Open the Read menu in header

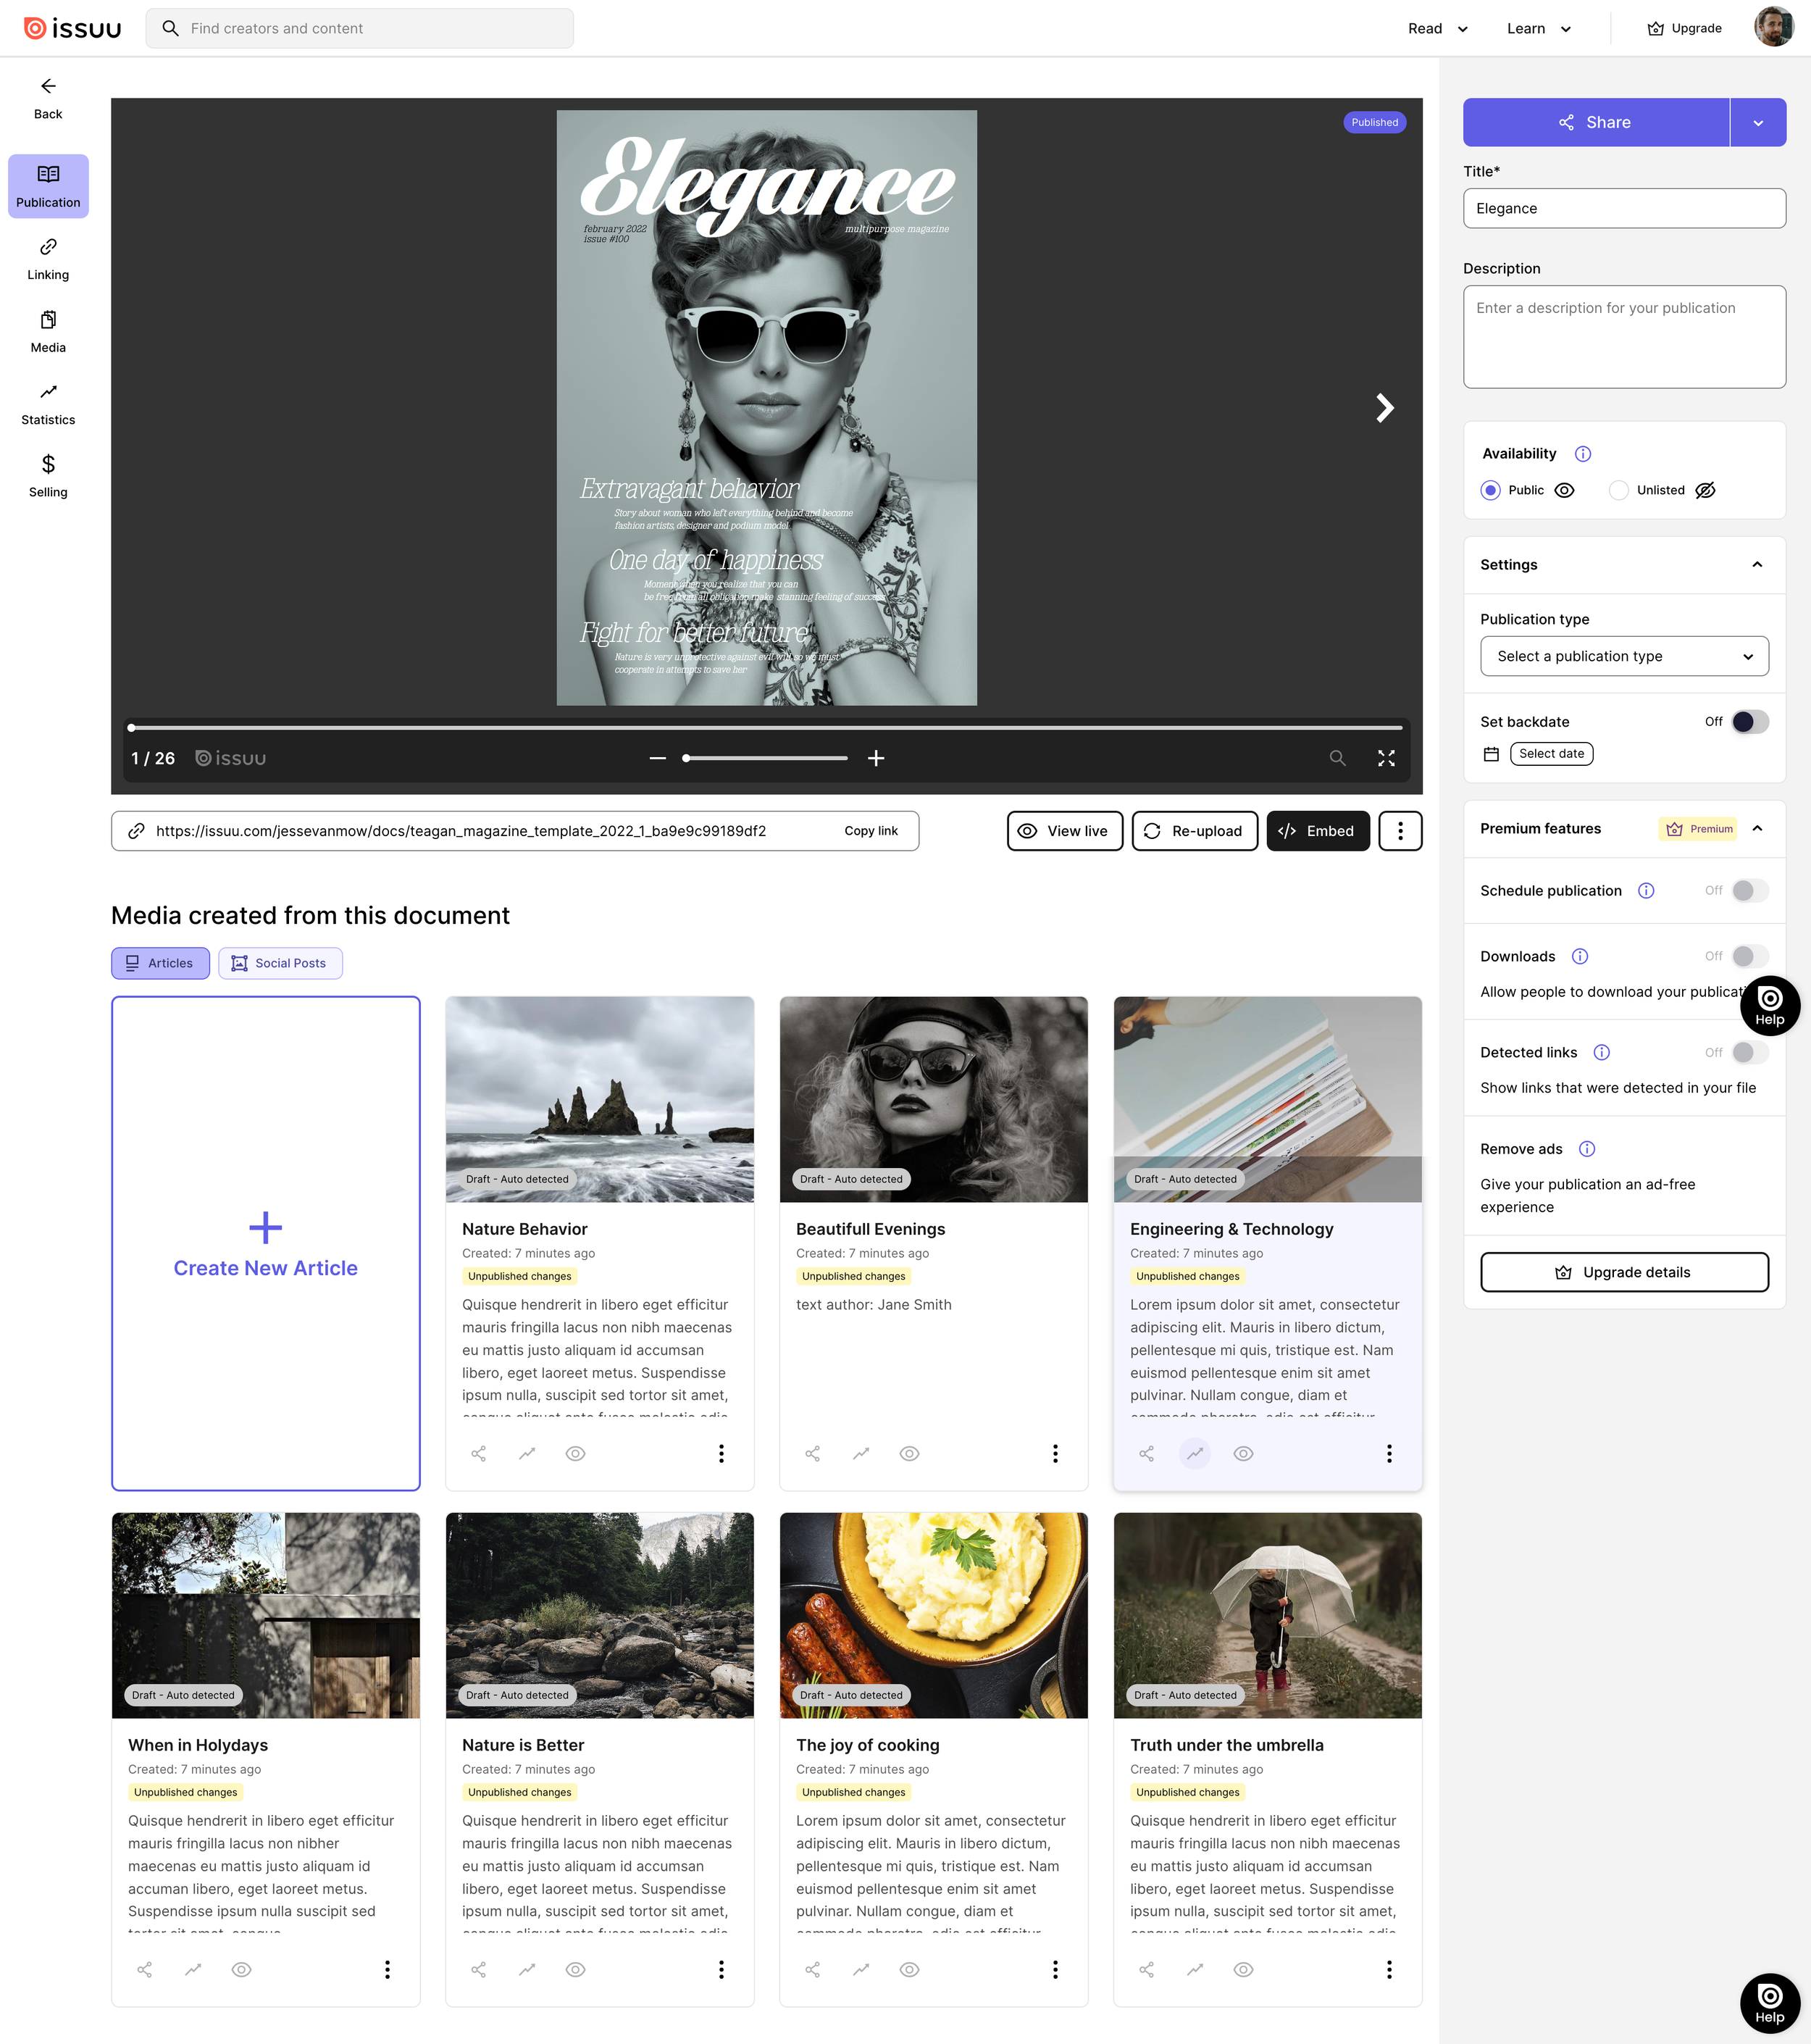click(1437, 28)
